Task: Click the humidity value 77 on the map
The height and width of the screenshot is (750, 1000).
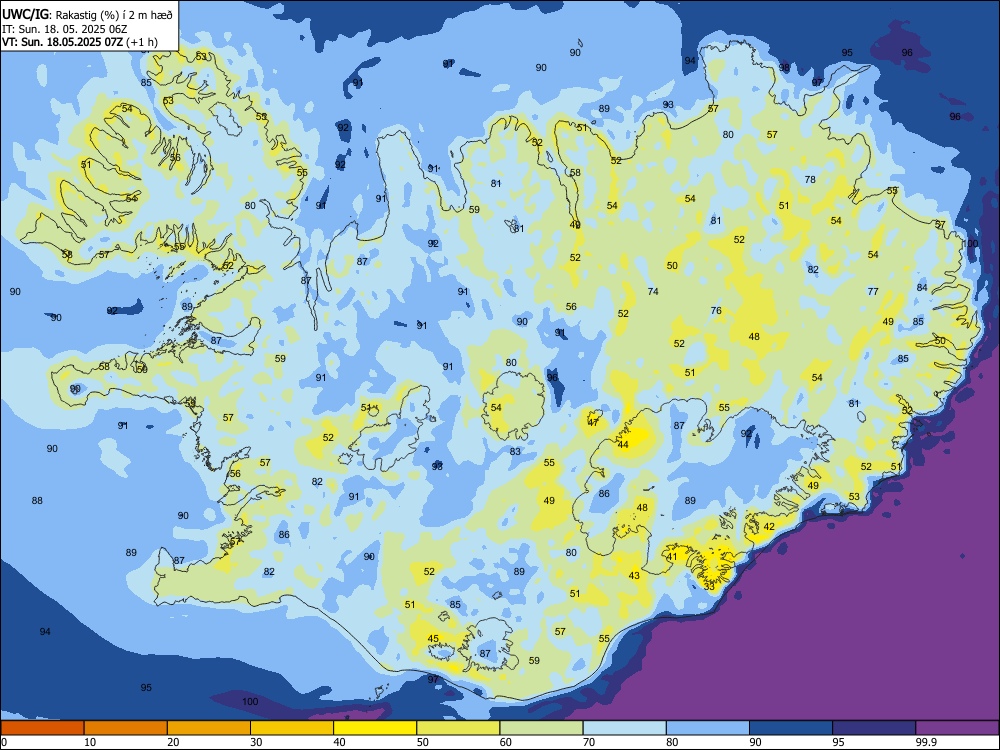Action: [x=873, y=291]
